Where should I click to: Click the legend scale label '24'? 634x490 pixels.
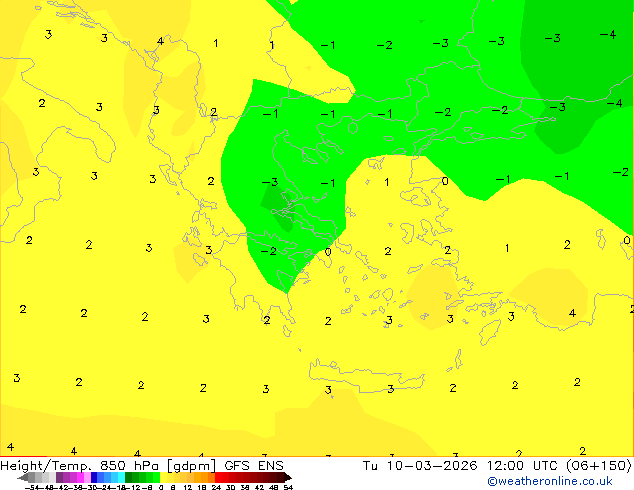[x=216, y=487]
